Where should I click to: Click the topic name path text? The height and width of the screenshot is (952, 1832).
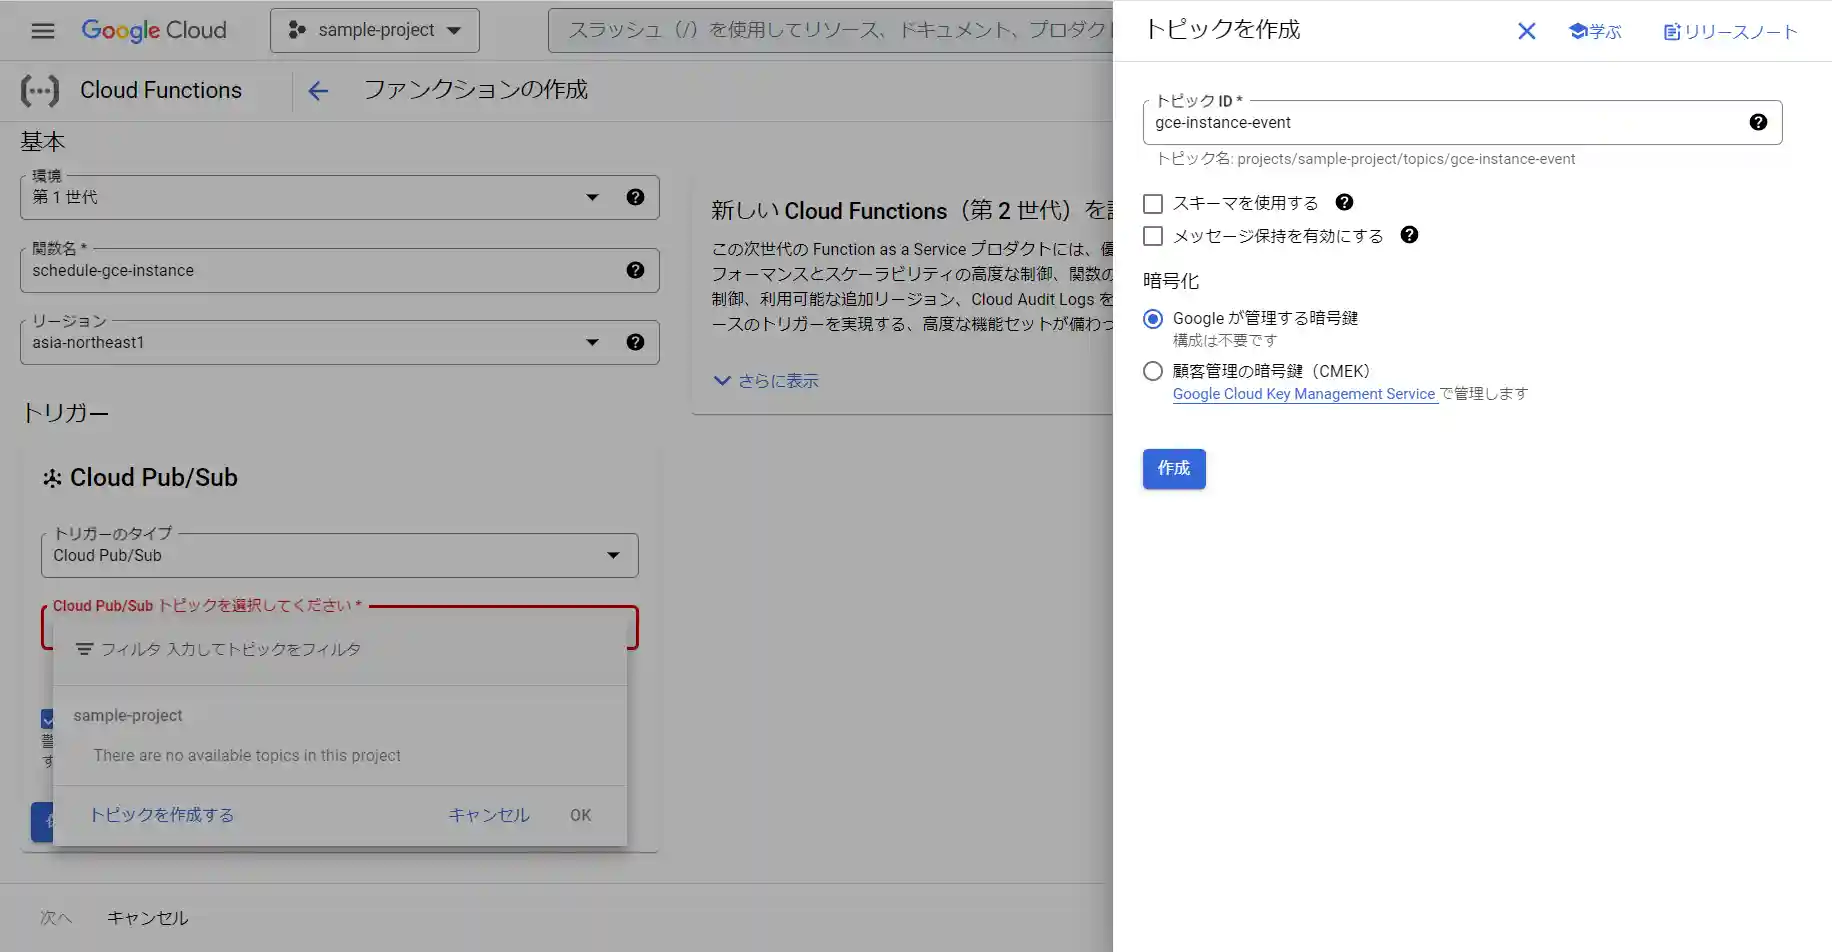tap(1366, 159)
